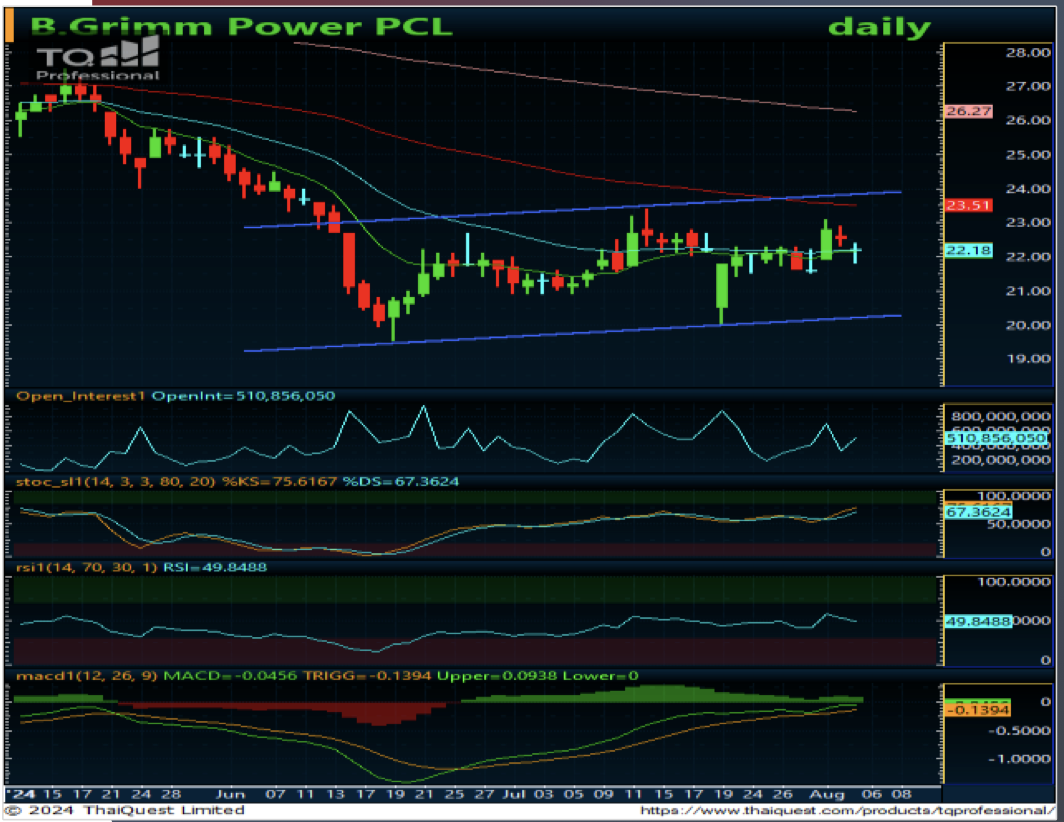1064x822 pixels.
Task: Select the Open_Interest1 indicator label
Action: pyautogui.click(x=81, y=396)
